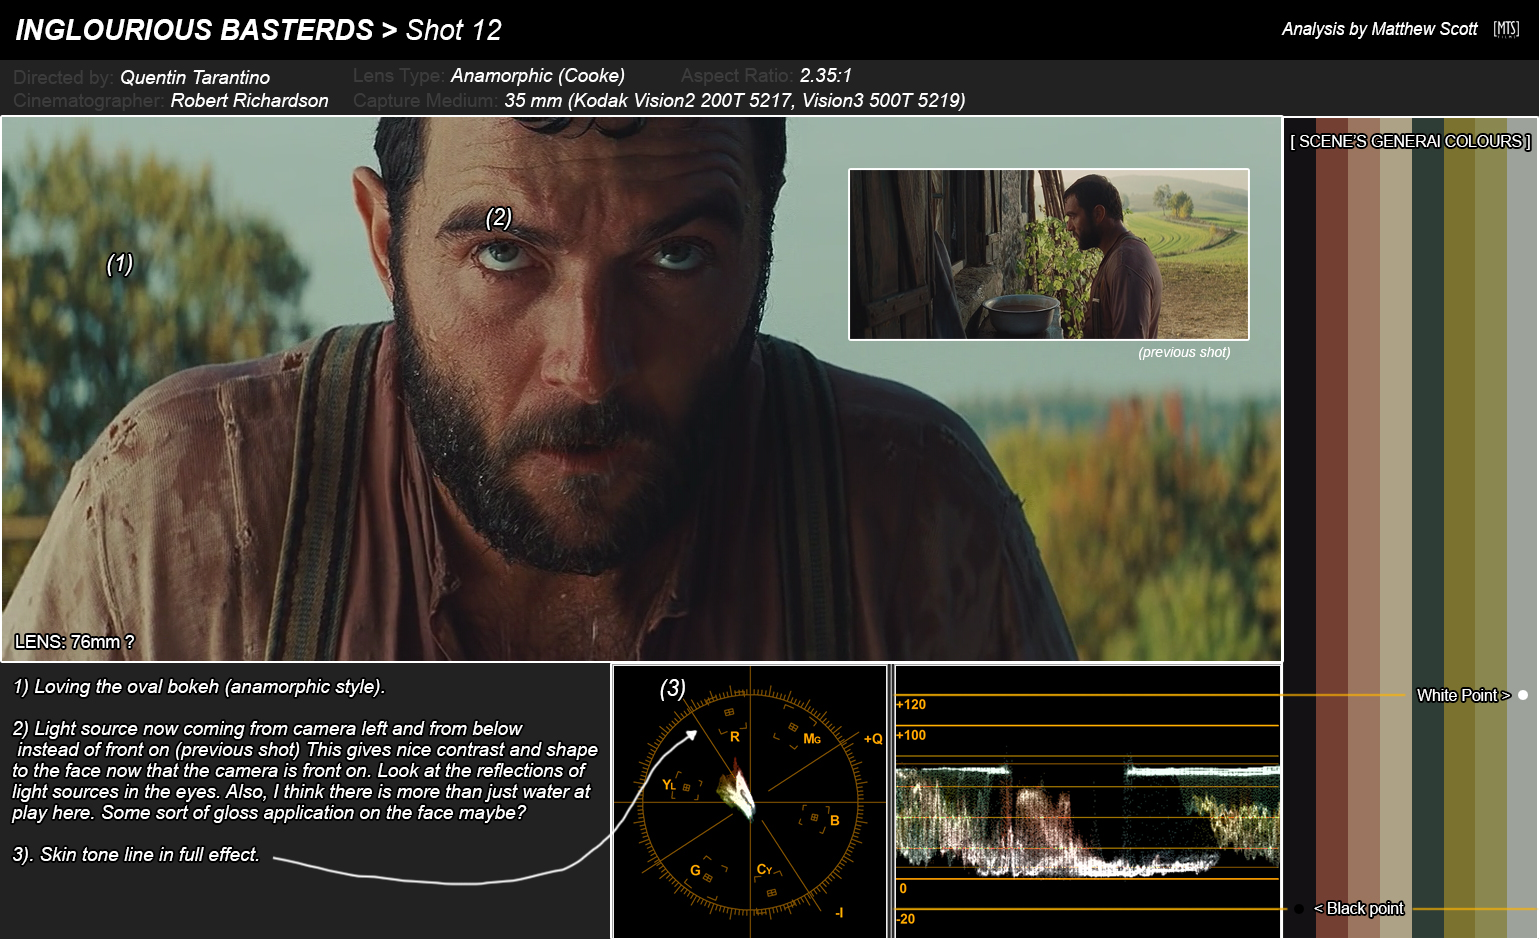Viewport: 1539px width, 939px height.
Task: Click the +Q label on the vectorscope
Action: tap(873, 739)
